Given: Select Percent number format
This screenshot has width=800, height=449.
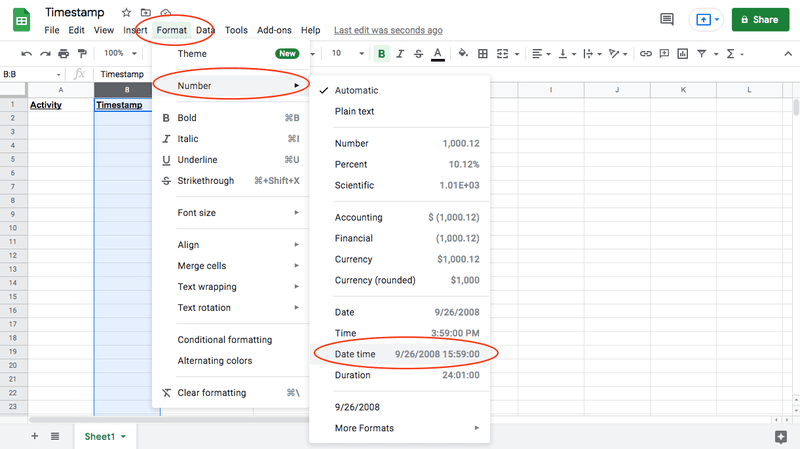Looking at the screenshot, I should [x=399, y=164].
